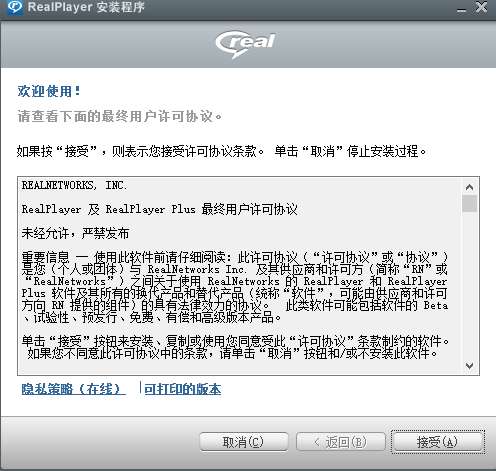Viewport: 496px width, 471px height.
Task: Click the empty scrollbar track below the thumb
Action: click(469, 285)
